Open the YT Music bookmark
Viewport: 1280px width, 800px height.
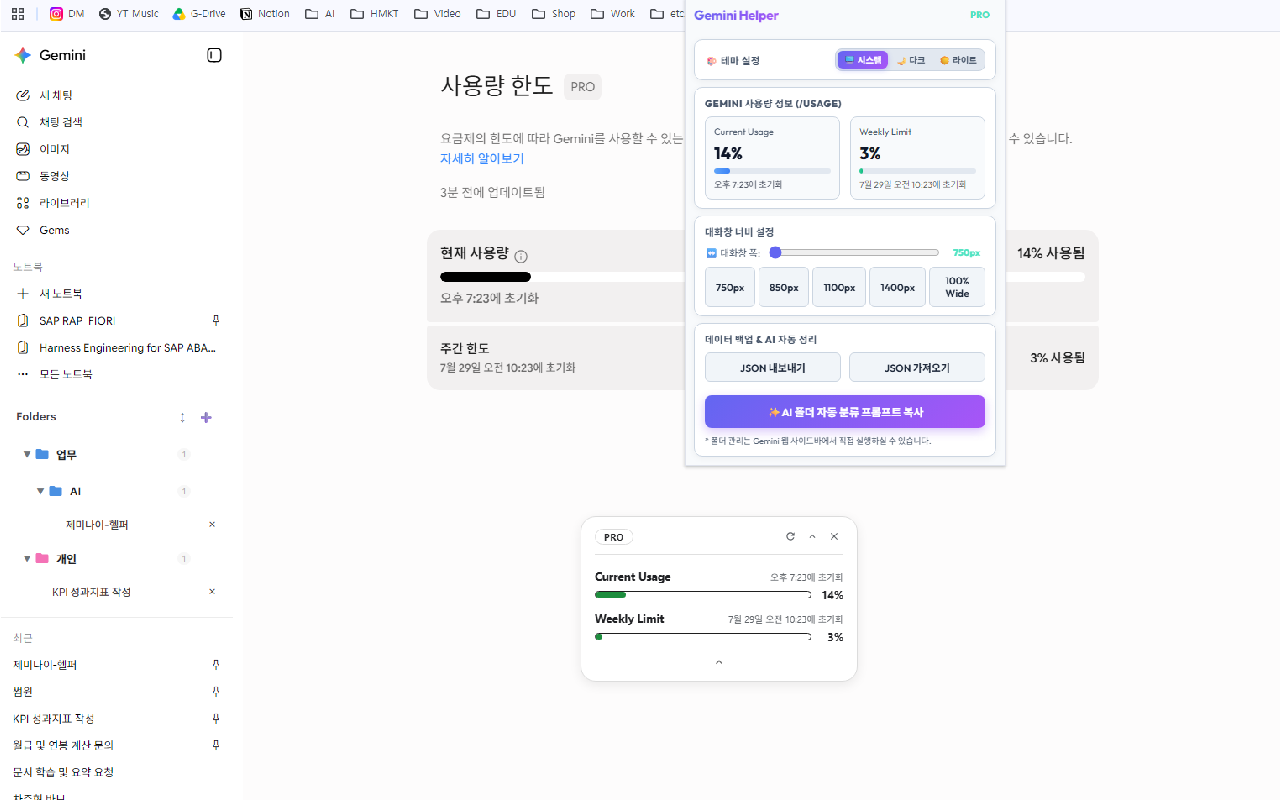point(128,14)
